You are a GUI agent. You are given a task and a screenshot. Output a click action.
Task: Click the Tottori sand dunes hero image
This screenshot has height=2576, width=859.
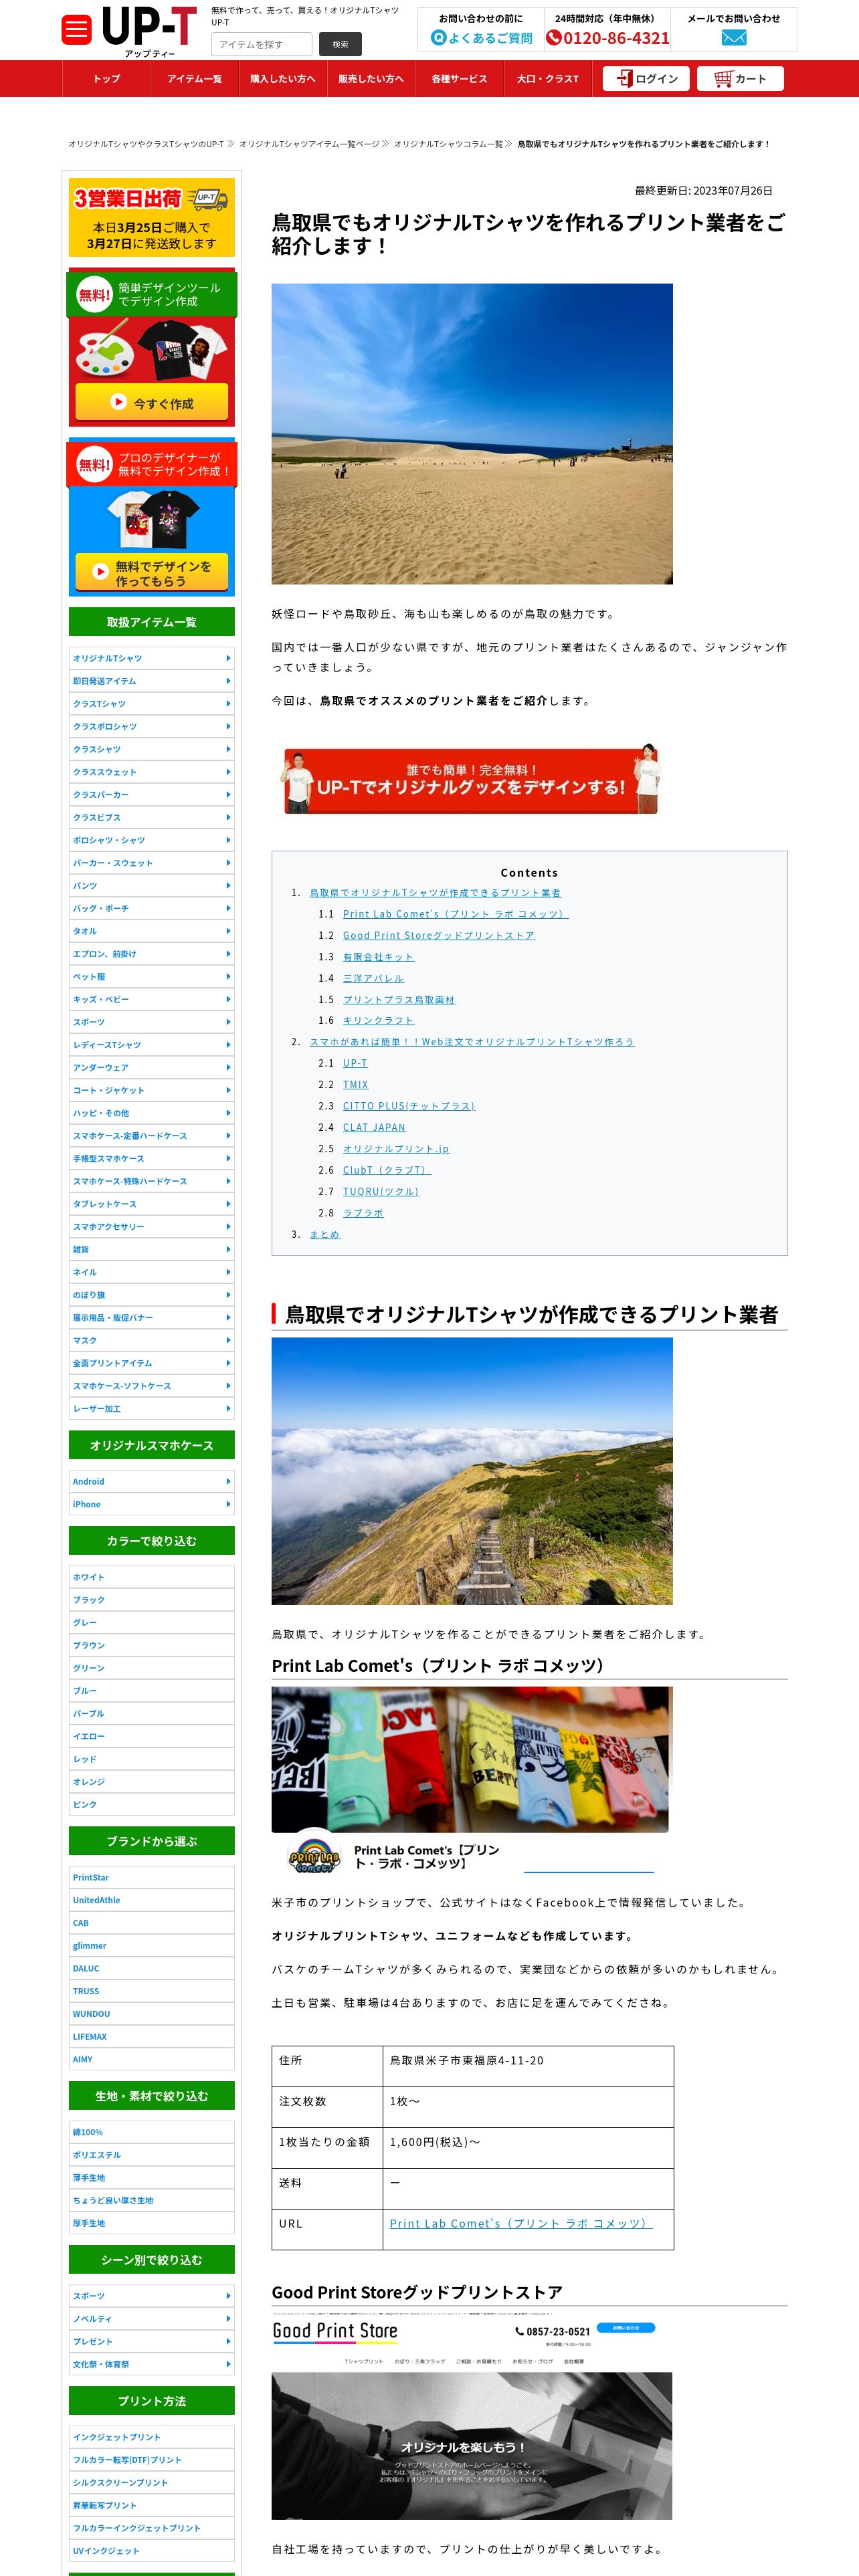click(472, 434)
